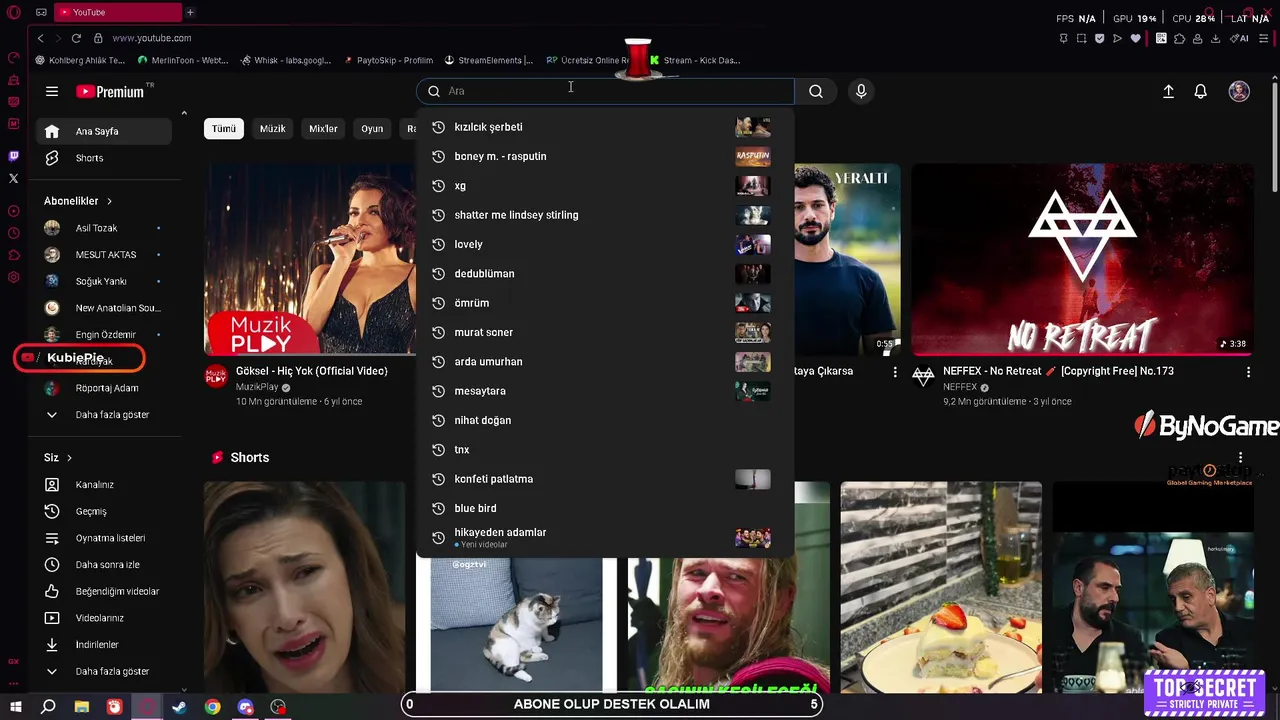Expand Daha fazla göster under subscriptions
1280x720 pixels.
104,415
